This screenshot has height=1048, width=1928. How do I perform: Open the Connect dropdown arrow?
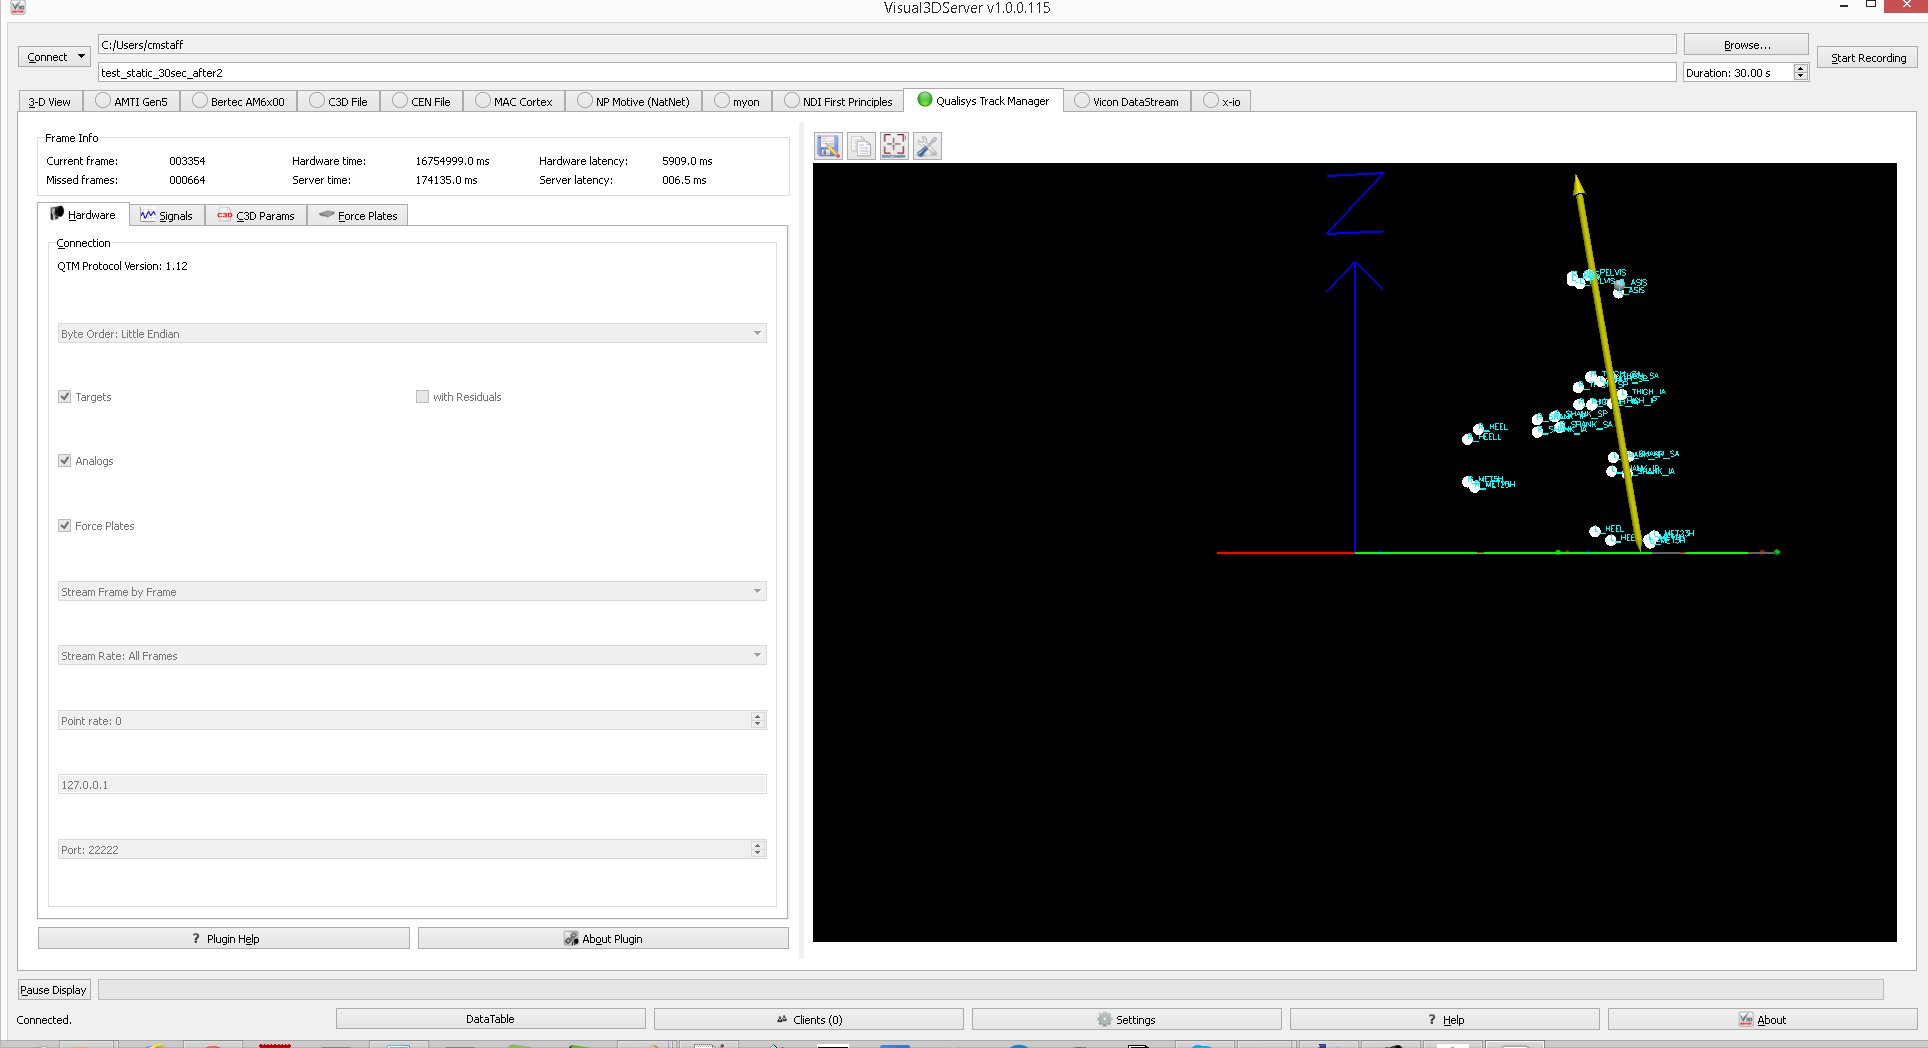tap(82, 57)
